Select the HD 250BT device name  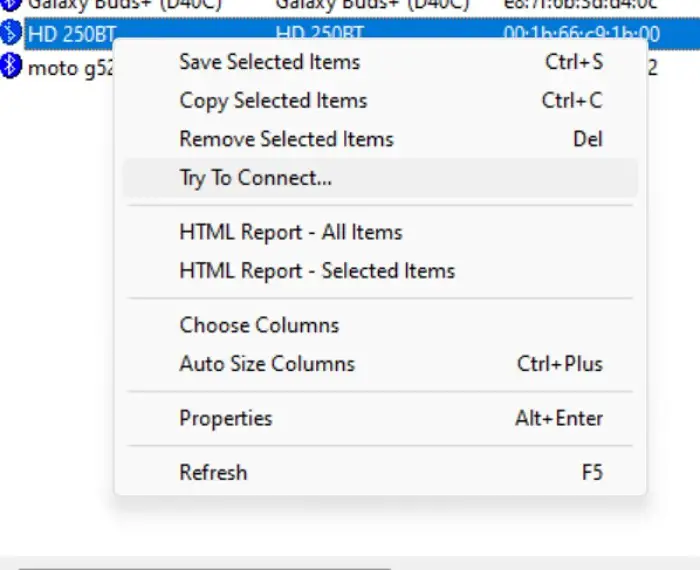tap(72, 34)
